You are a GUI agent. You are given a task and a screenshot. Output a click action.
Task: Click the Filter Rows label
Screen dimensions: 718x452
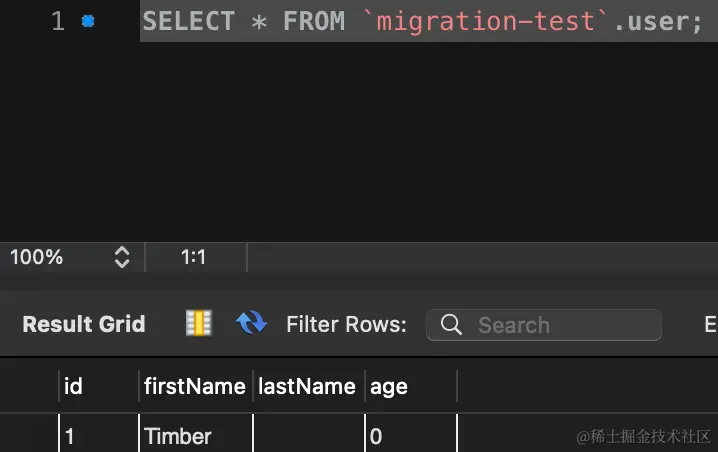pyautogui.click(x=346, y=324)
